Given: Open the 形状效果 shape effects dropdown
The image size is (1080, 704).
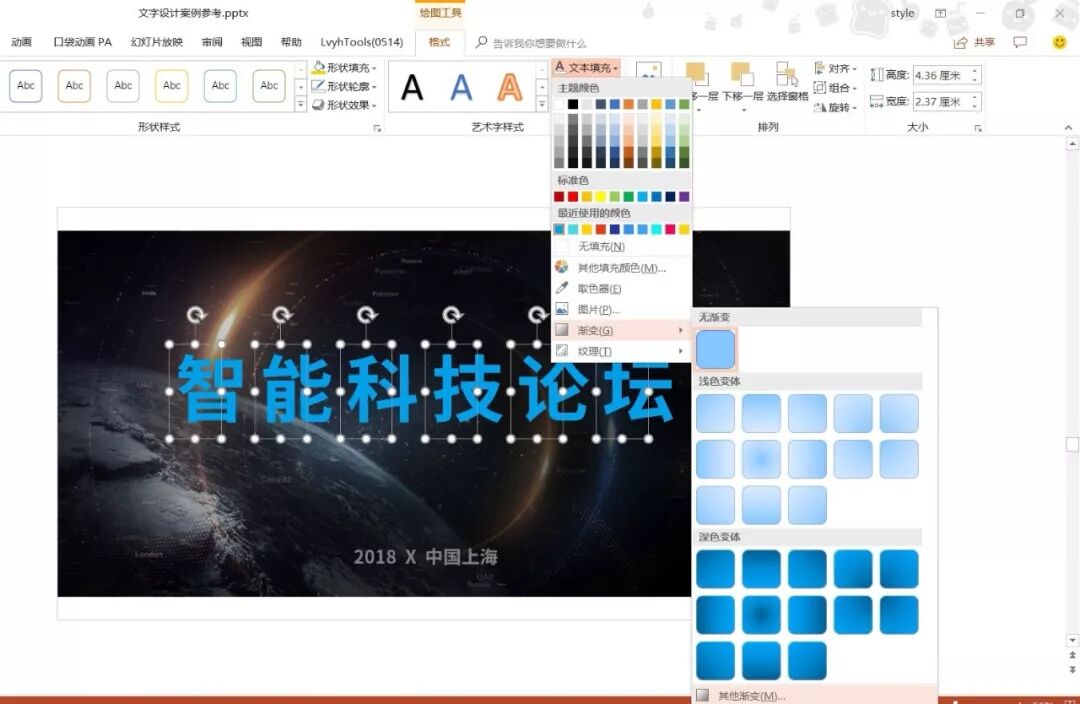Looking at the screenshot, I should (x=344, y=105).
